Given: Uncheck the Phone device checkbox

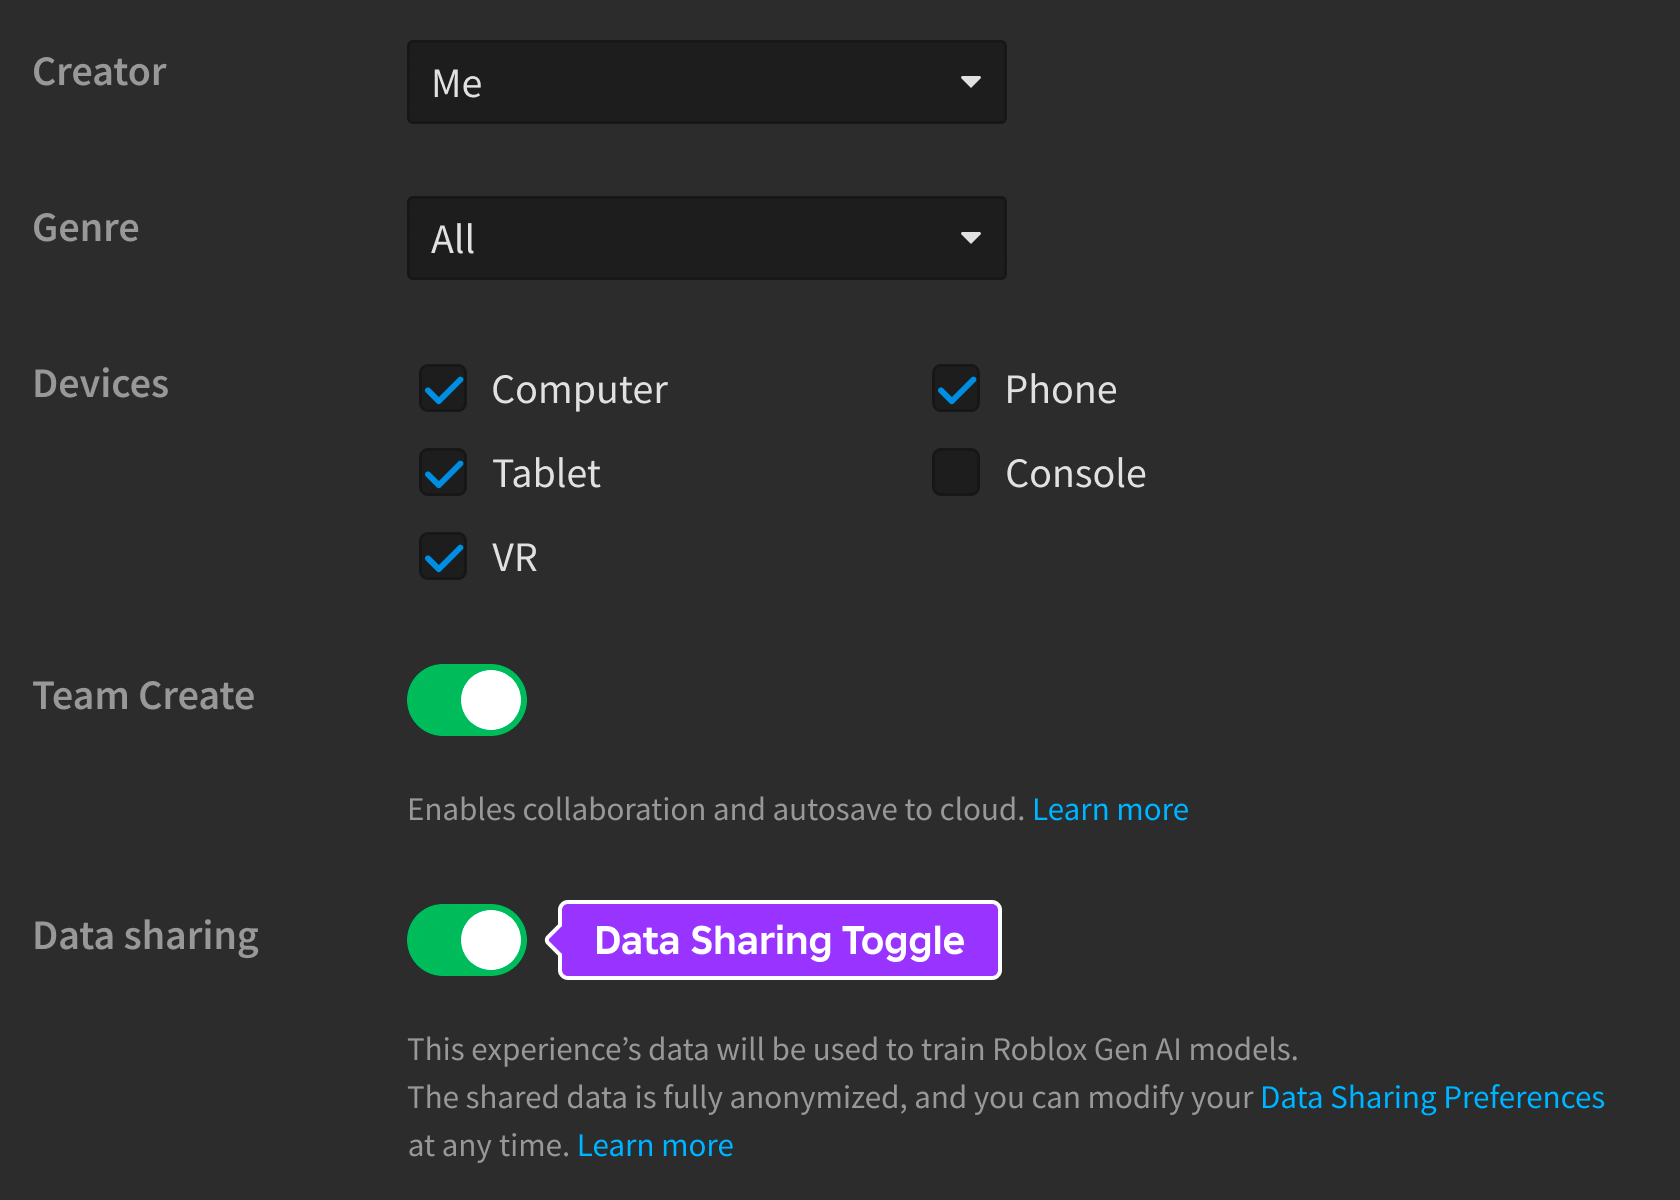Looking at the screenshot, I should pos(956,389).
